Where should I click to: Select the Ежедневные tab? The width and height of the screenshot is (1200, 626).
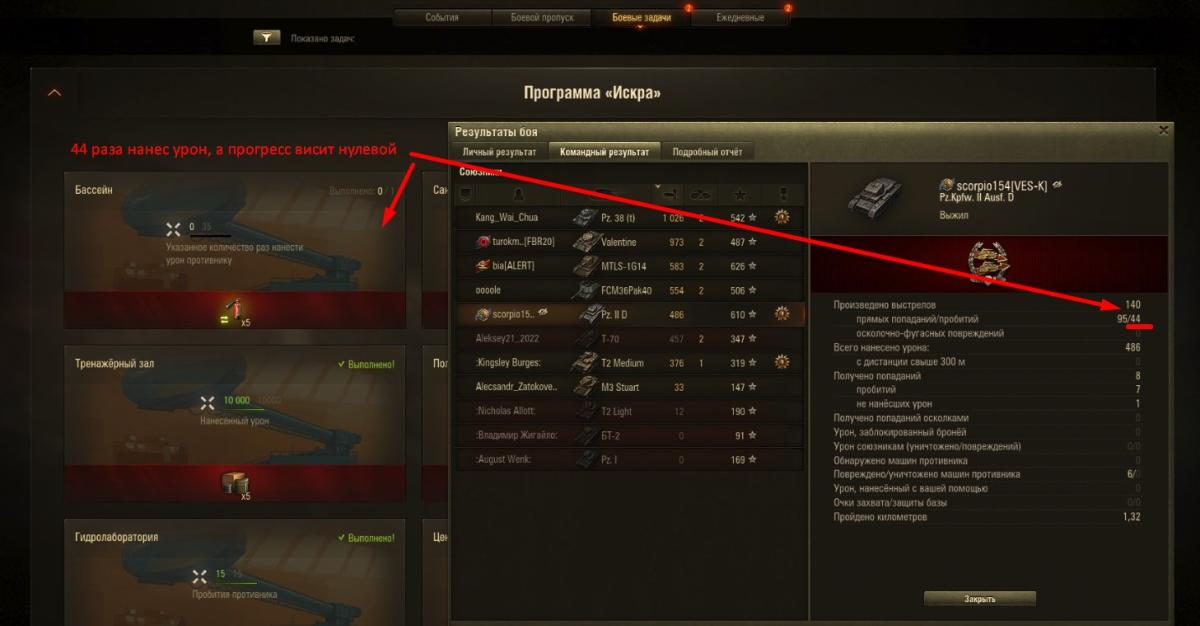[741, 18]
